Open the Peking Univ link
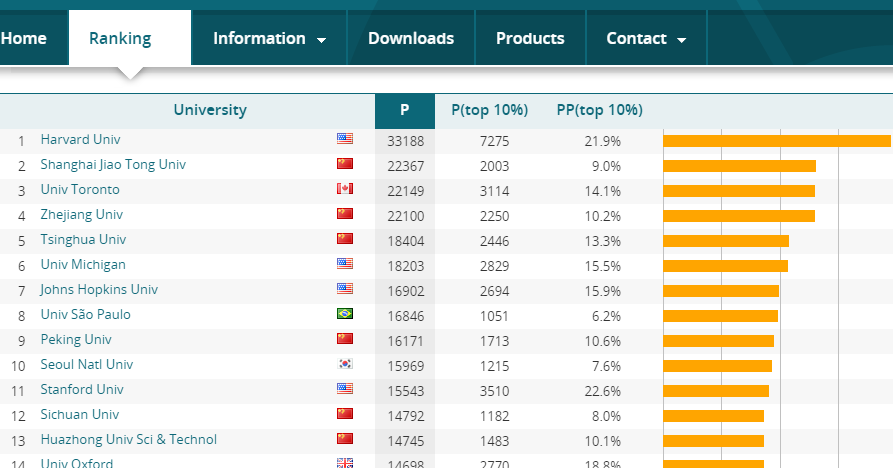This screenshot has height=468, width=893. 76,340
